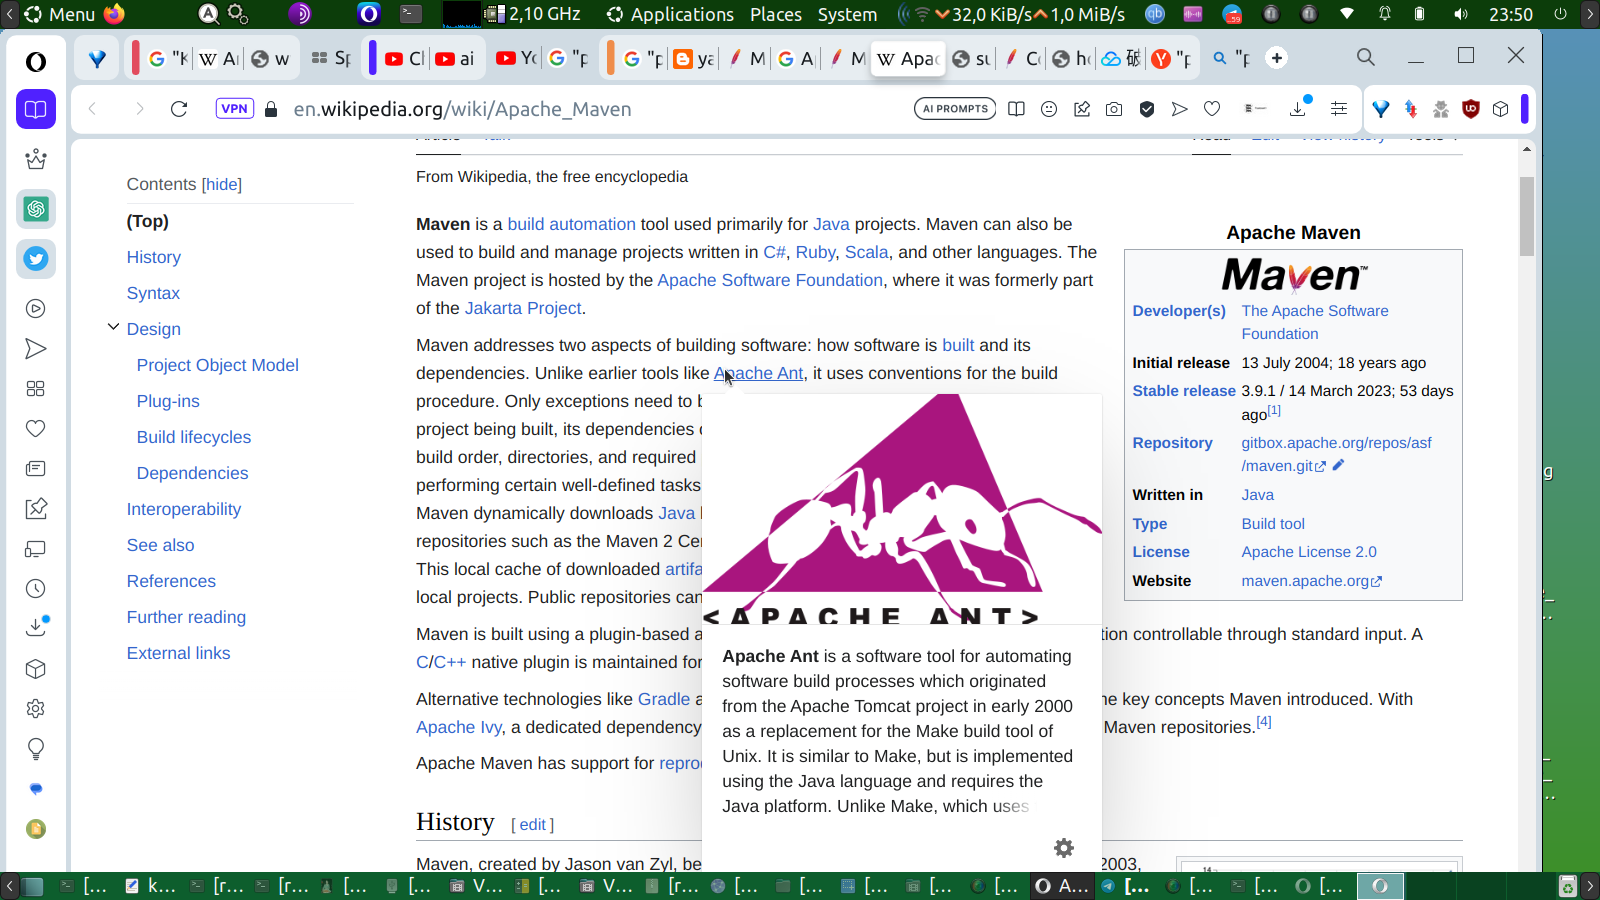Take a snapshot with the camera icon
The height and width of the screenshot is (900, 1600).
click(1114, 109)
